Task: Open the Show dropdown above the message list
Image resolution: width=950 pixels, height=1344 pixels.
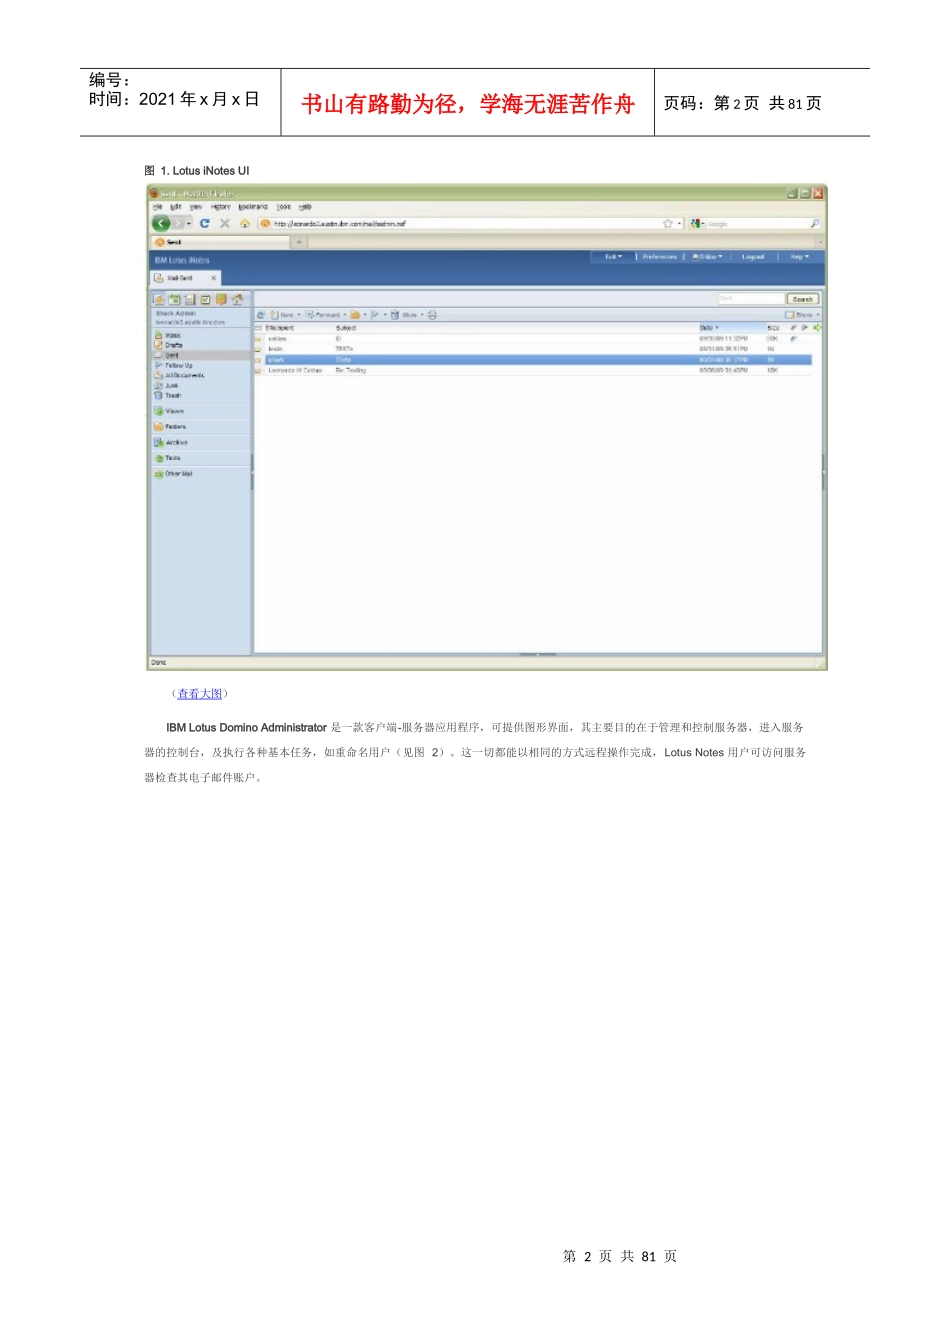Action: click(803, 315)
